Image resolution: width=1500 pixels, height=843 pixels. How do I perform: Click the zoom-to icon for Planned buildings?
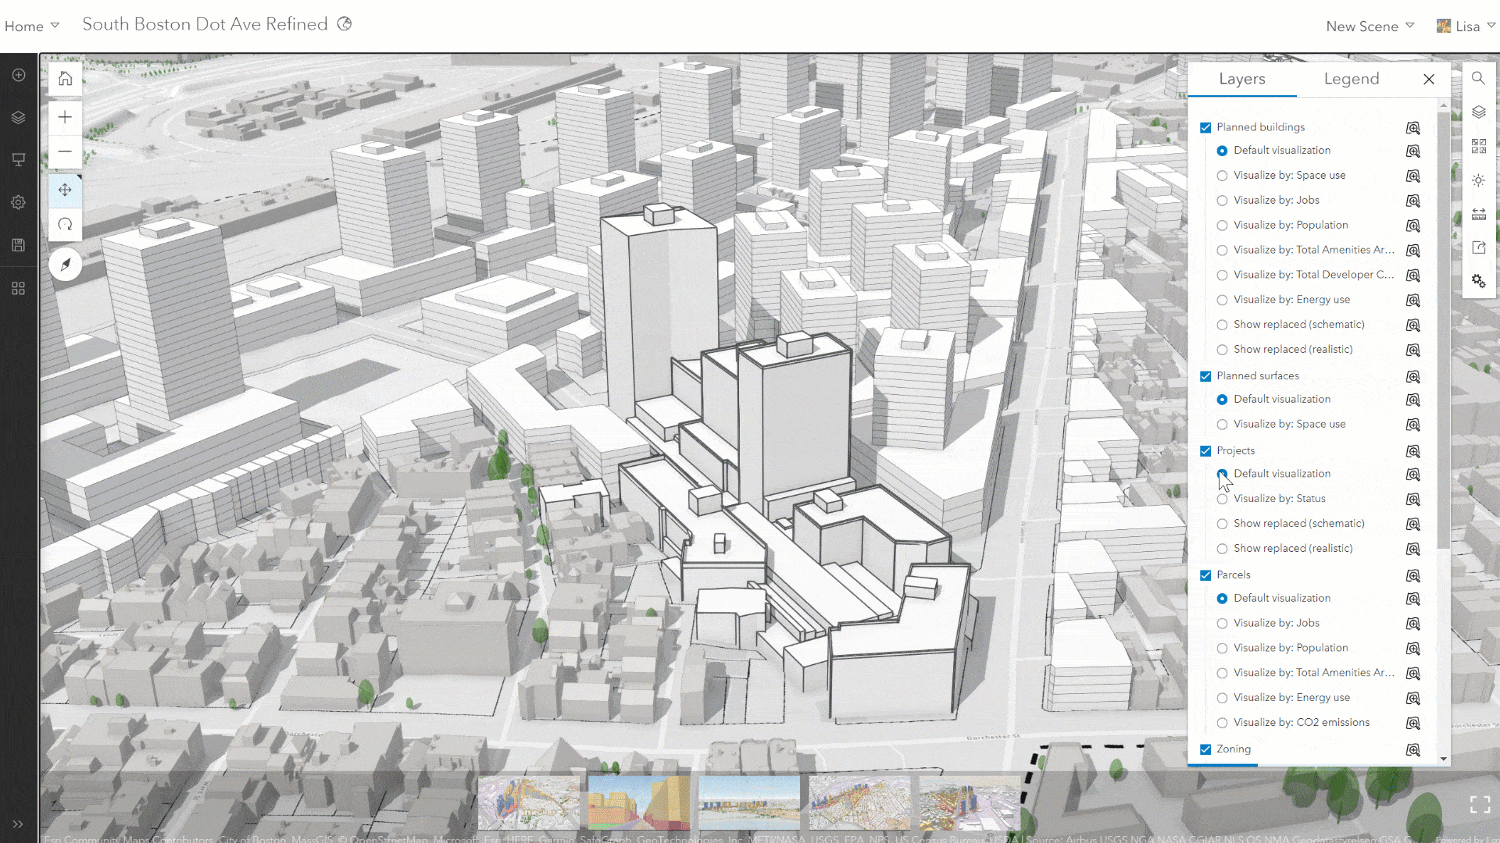click(x=1413, y=128)
